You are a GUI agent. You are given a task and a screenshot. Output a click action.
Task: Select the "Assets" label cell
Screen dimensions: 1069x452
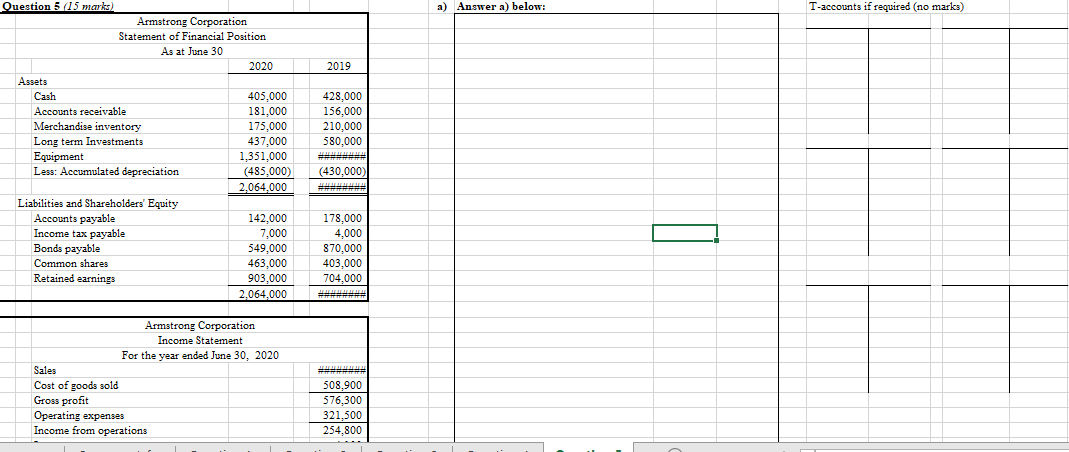click(32, 82)
